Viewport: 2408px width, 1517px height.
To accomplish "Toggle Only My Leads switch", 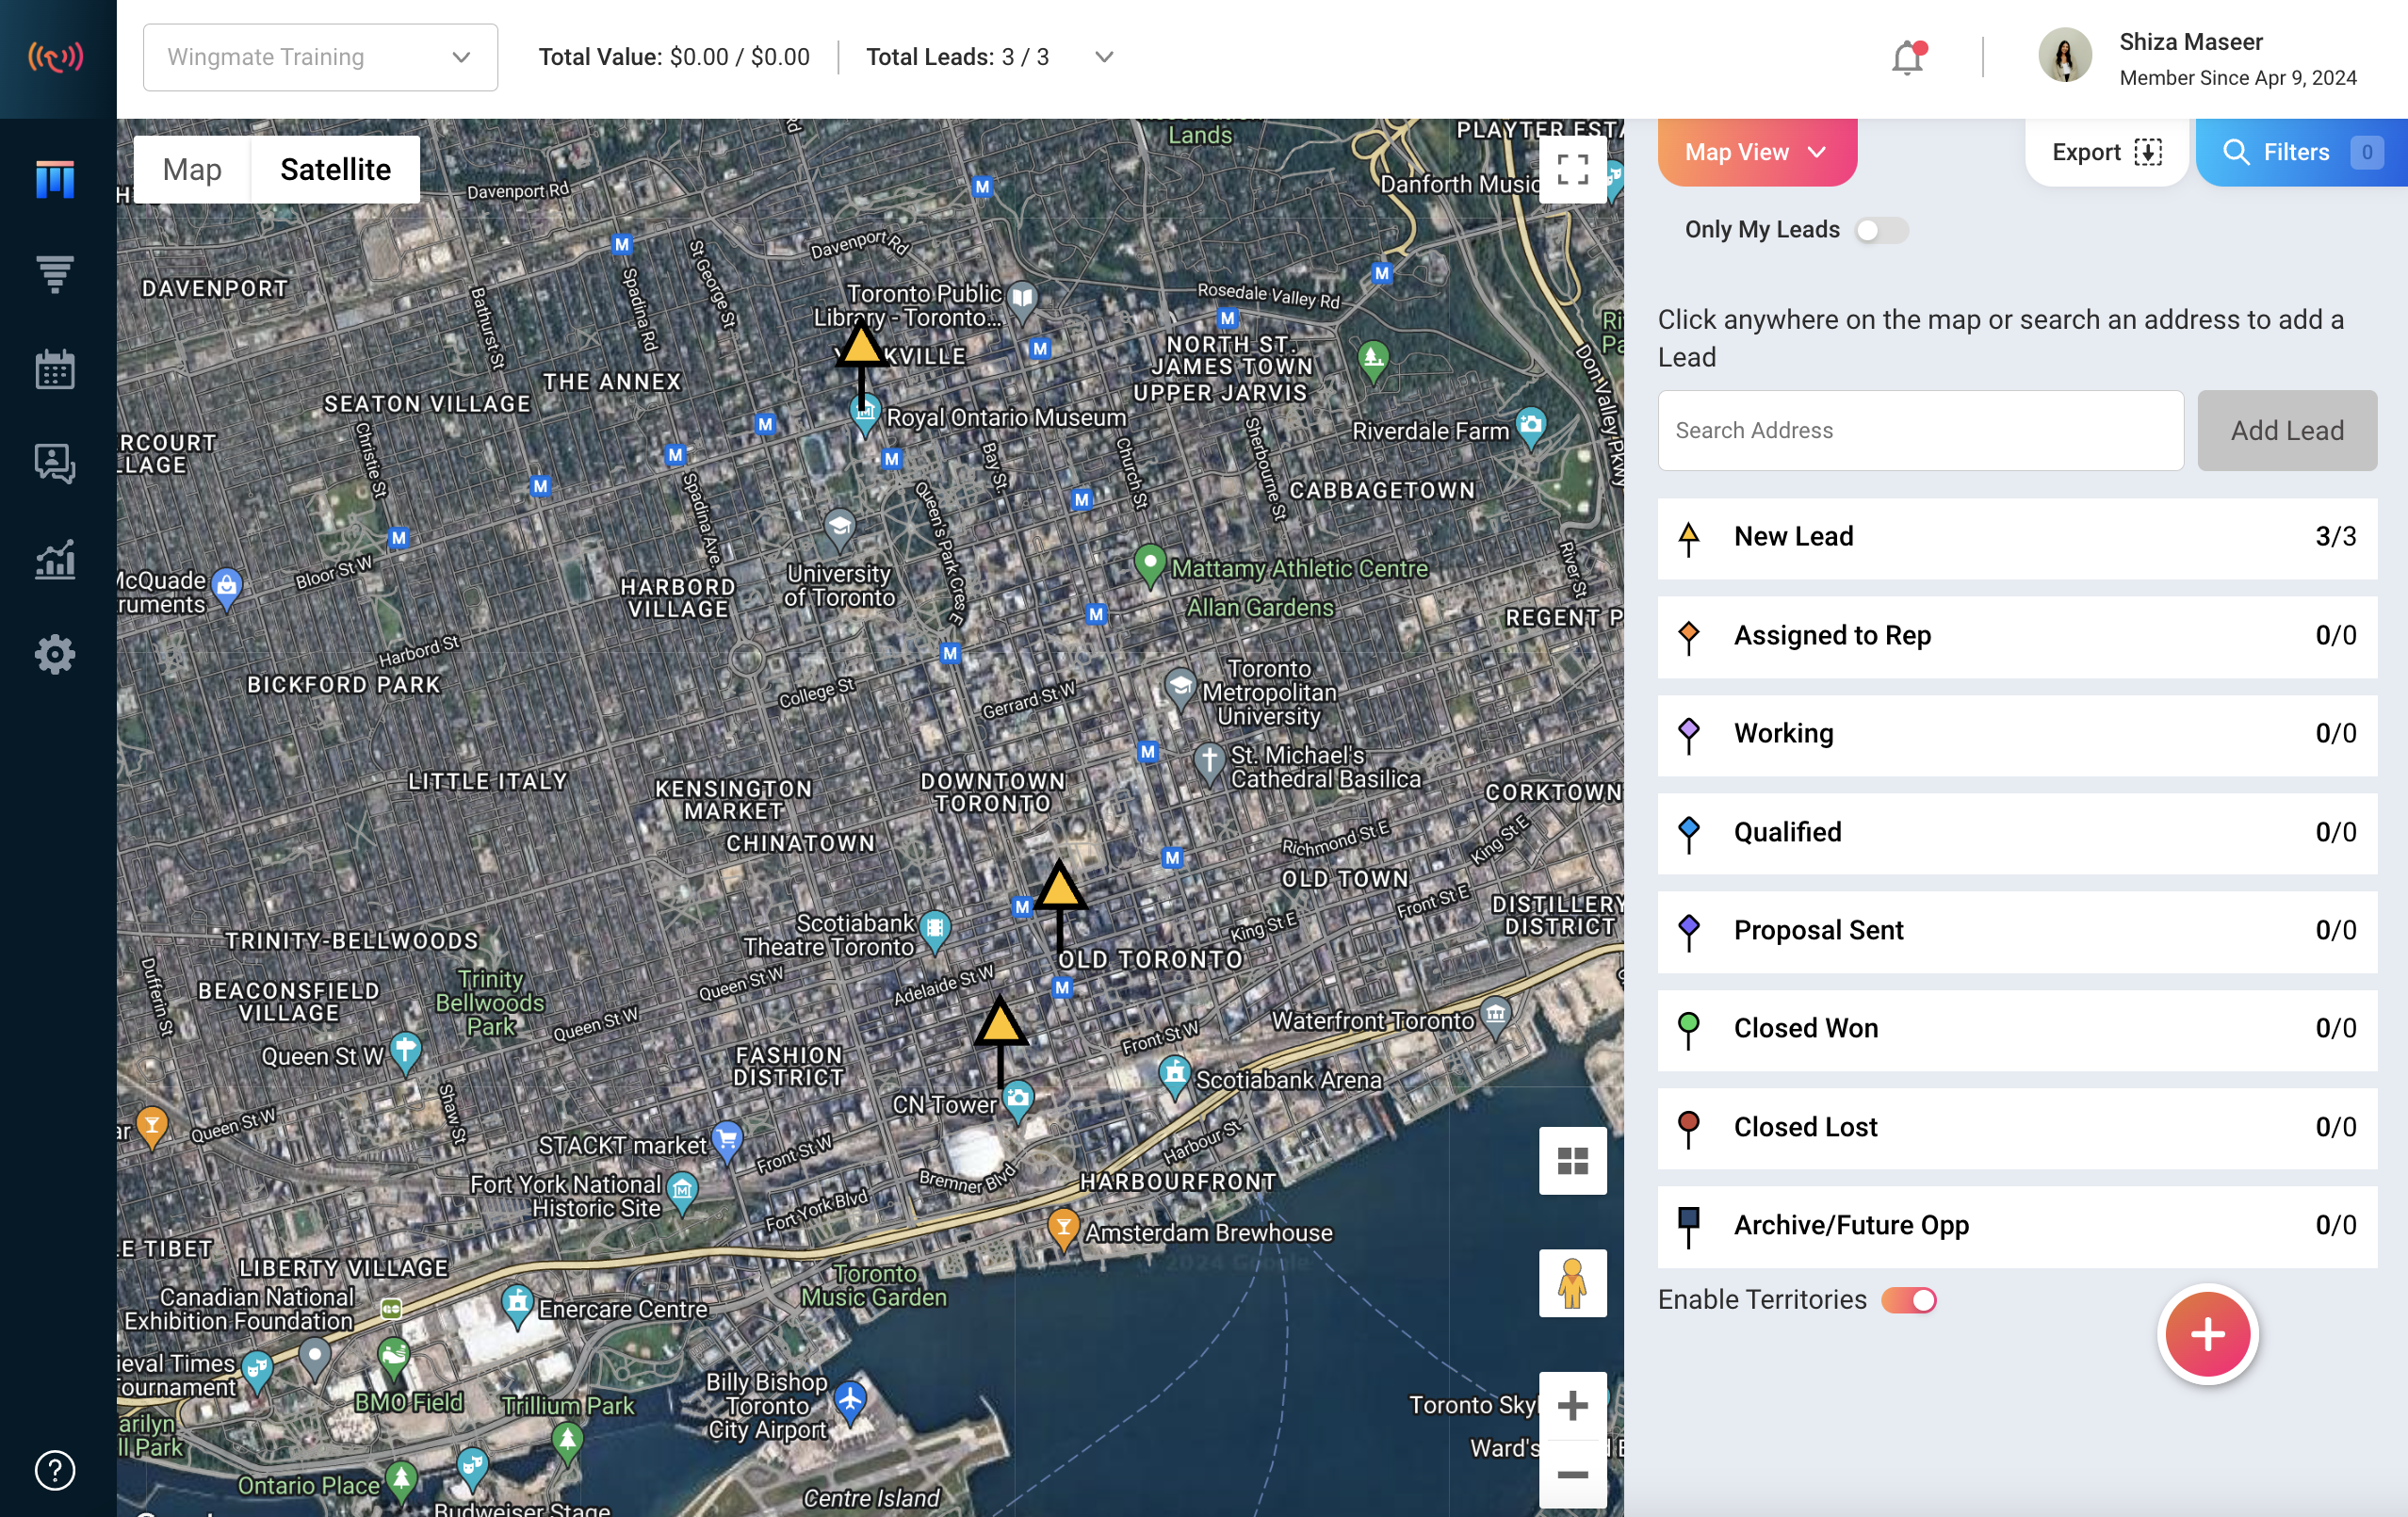I will coord(1880,230).
